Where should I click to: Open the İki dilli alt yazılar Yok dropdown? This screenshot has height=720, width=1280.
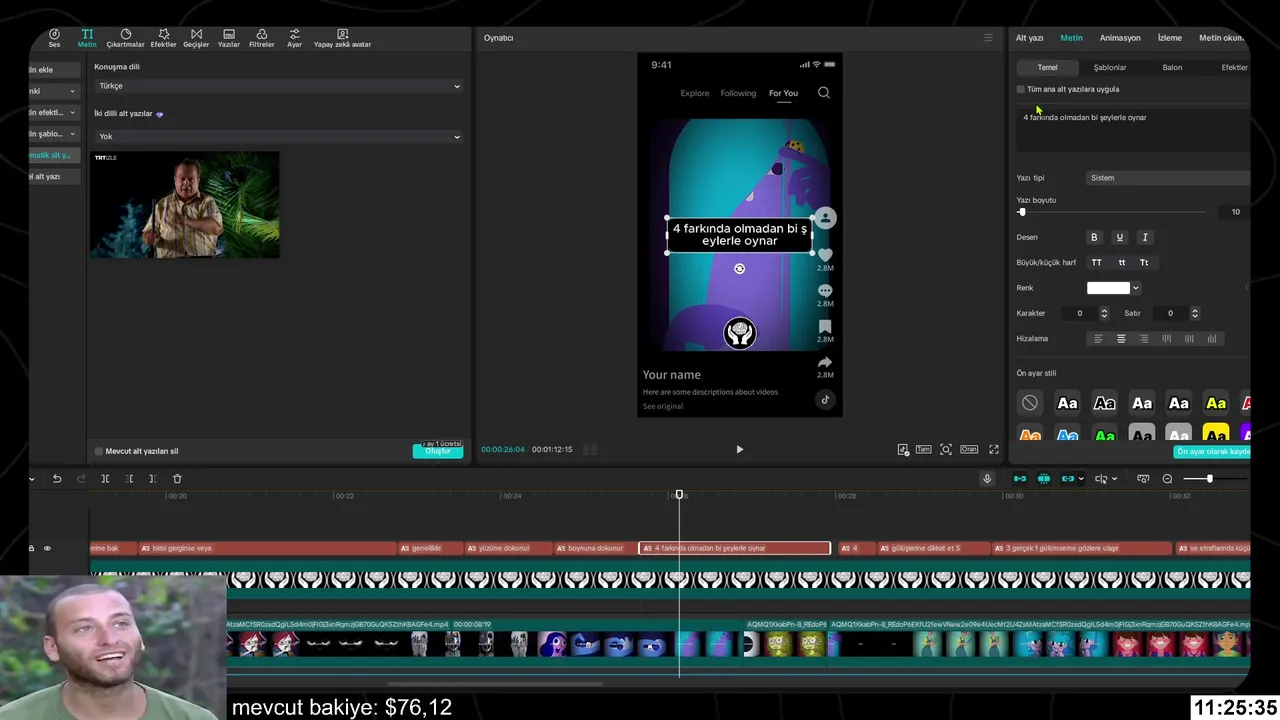tap(278, 136)
